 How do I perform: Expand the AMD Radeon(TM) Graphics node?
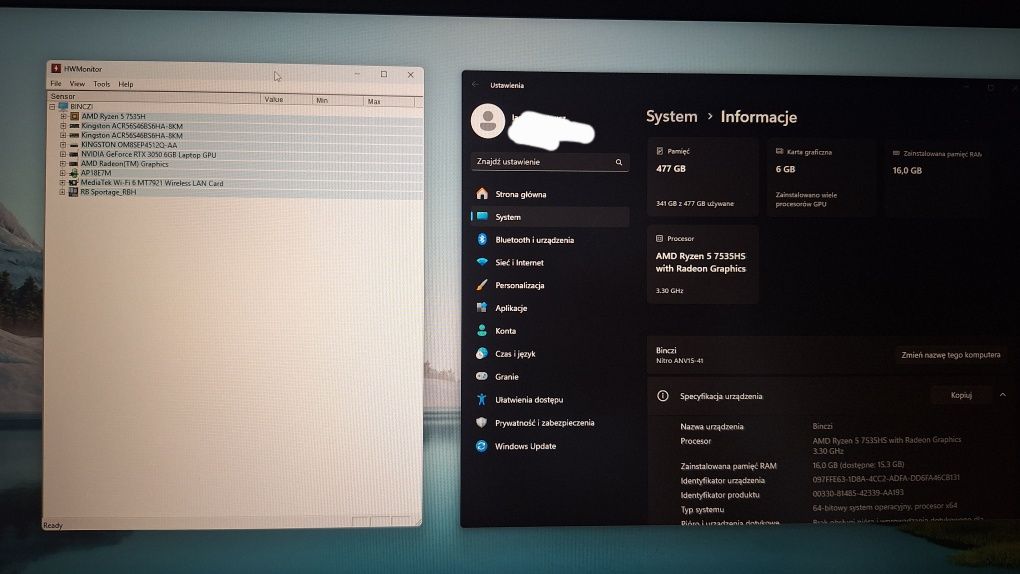click(63, 163)
